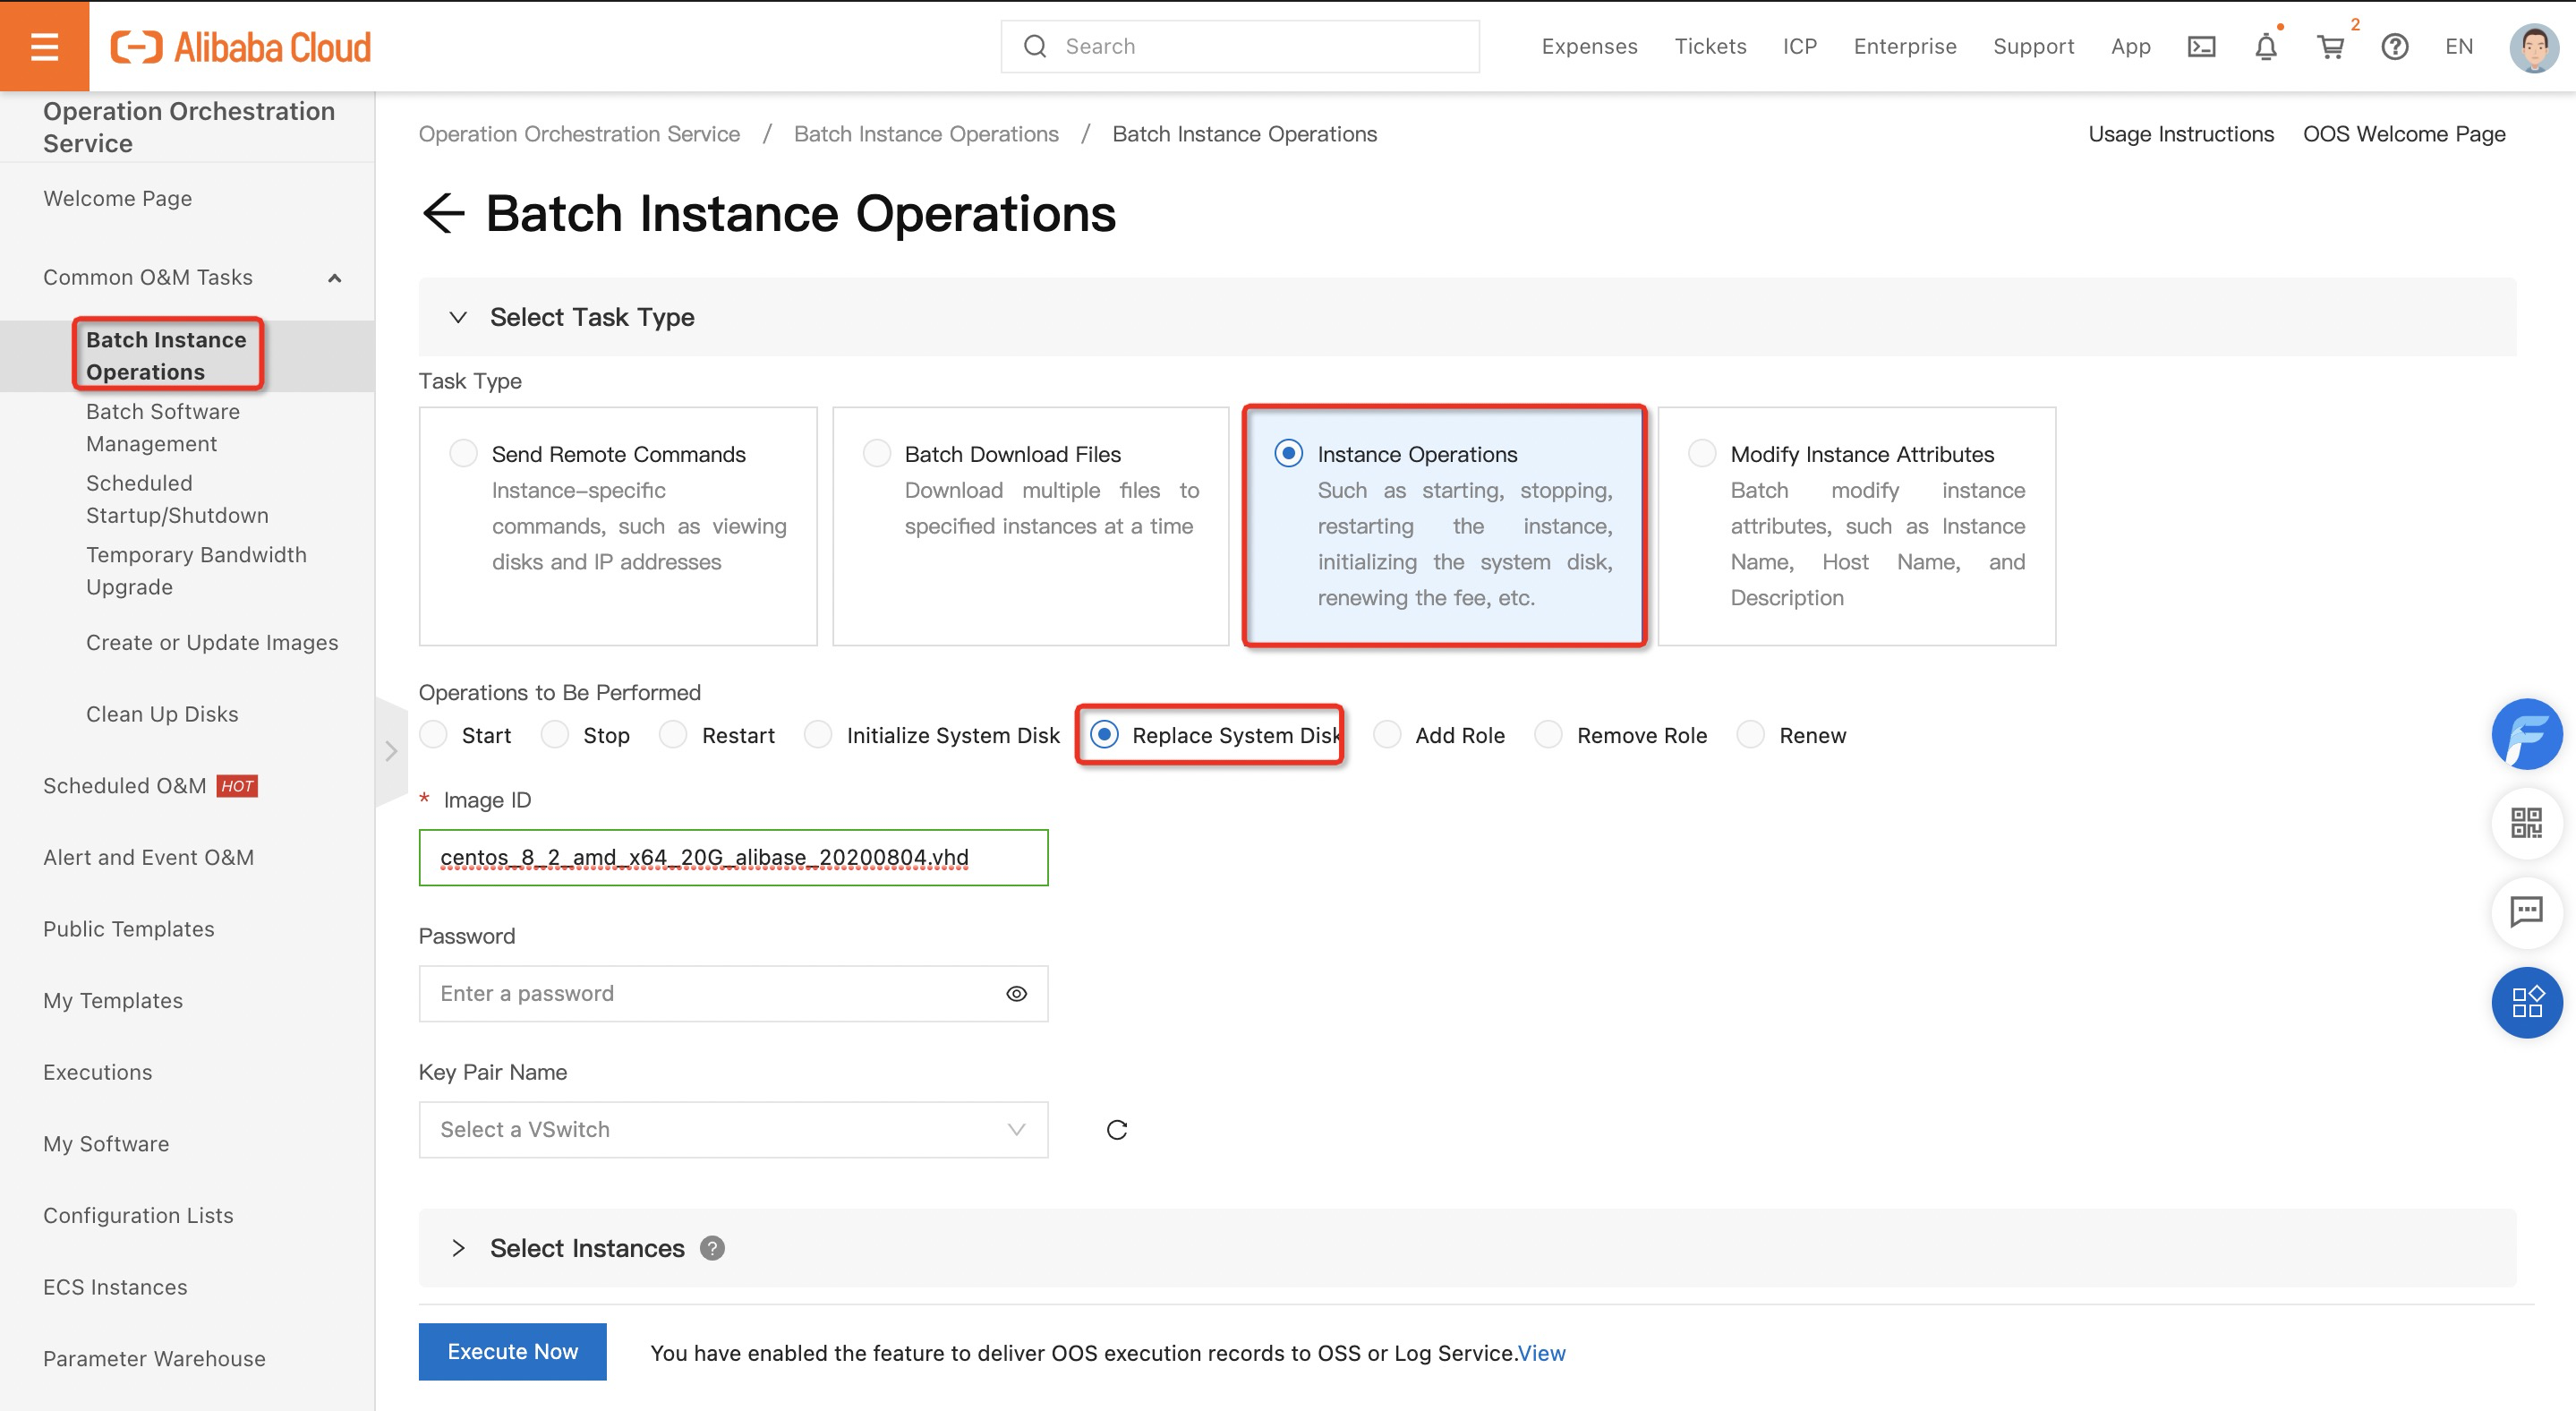The width and height of the screenshot is (2576, 1411).
Task: Select the Restart operation radio button
Action: pos(674,735)
